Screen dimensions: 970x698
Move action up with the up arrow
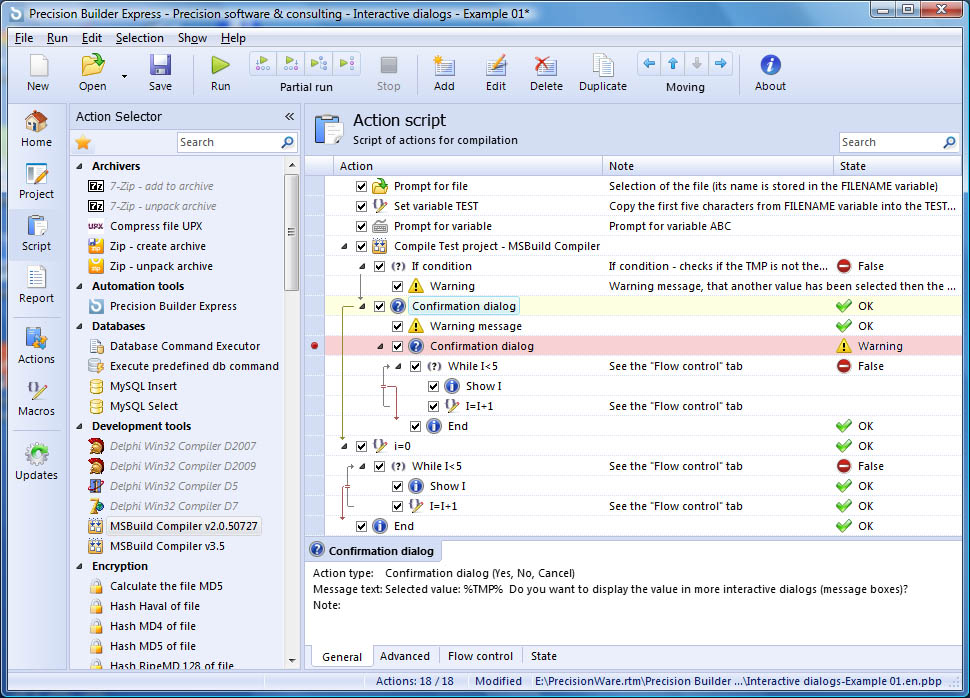point(673,63)
